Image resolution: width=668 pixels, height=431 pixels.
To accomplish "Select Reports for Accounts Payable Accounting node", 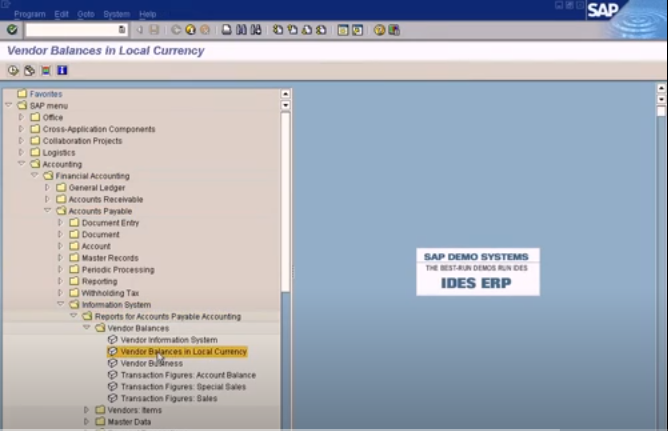I will (x=168, y=316).
